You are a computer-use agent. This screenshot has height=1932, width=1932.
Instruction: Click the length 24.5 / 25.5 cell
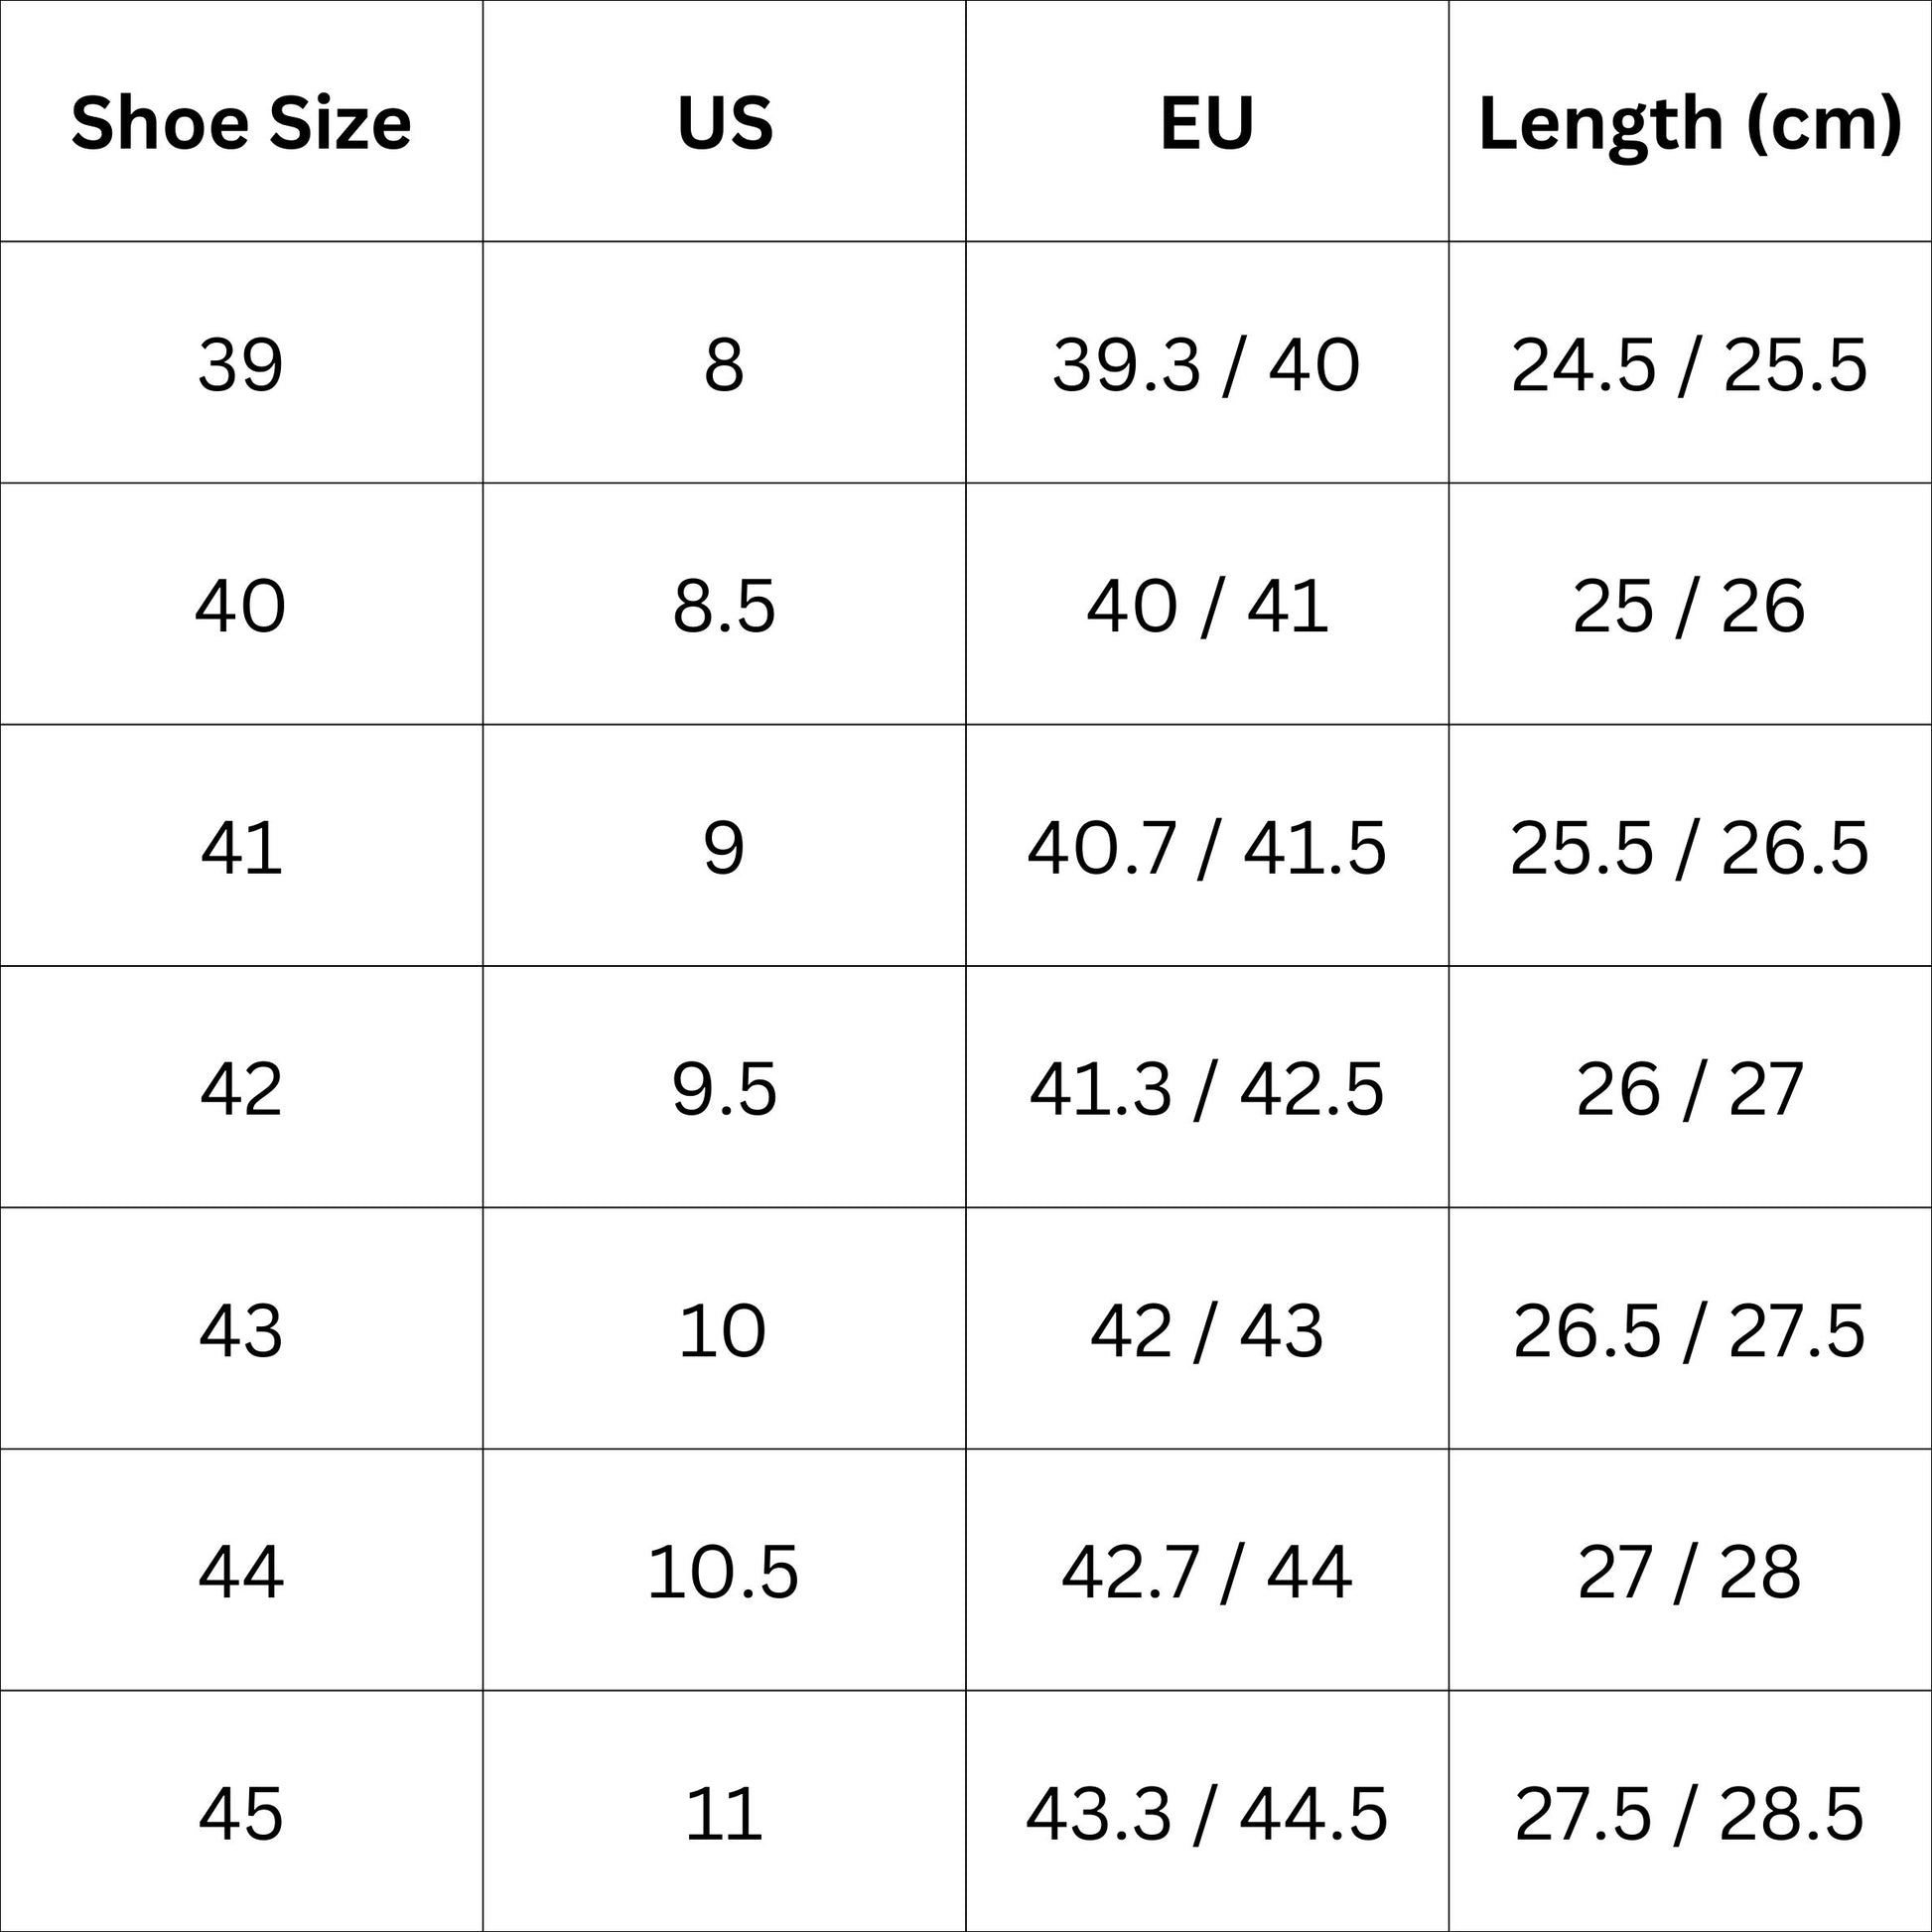pyautogui.click(x=1689, y=364)
